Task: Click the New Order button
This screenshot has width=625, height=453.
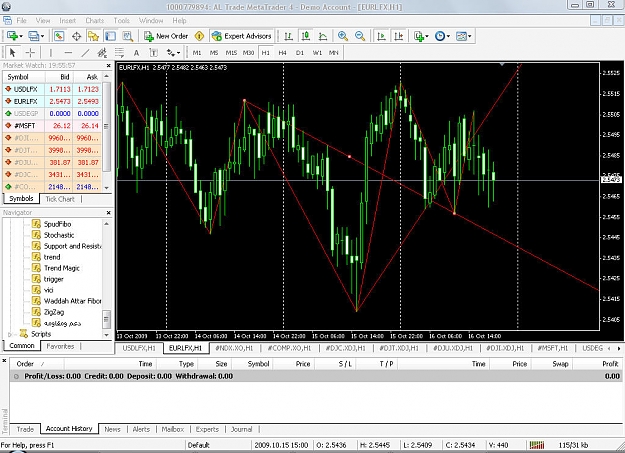Action: [166, 36]
